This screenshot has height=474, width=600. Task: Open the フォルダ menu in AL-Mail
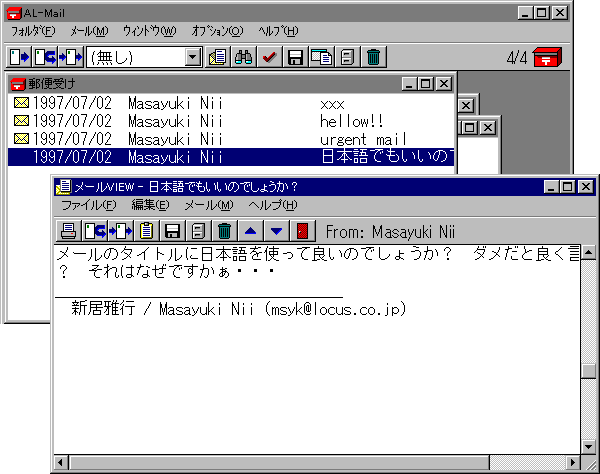pyautogui.click(x=33, y=31)
